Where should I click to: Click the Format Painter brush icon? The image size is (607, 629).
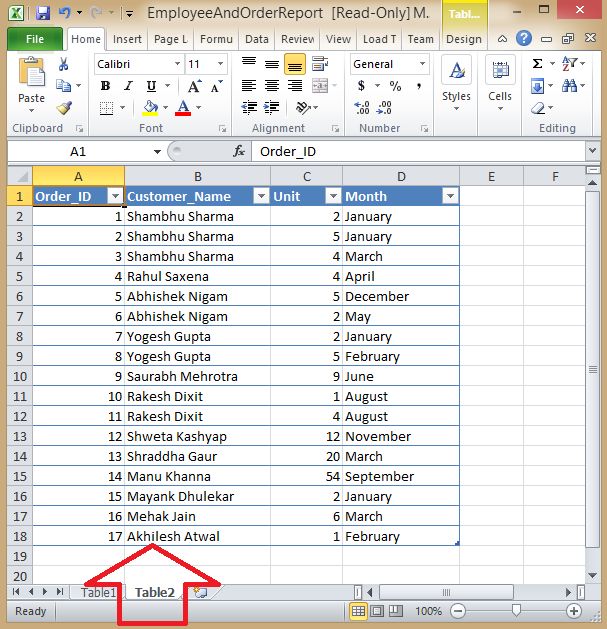(64, 108)
